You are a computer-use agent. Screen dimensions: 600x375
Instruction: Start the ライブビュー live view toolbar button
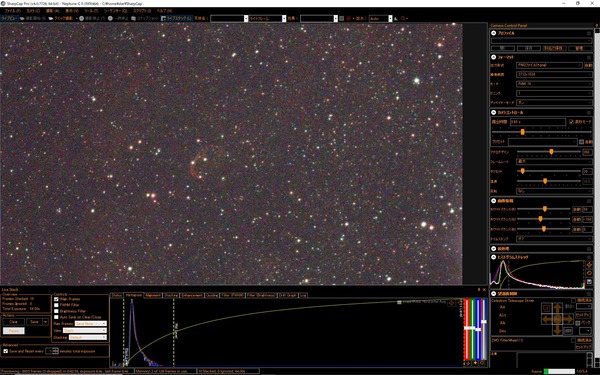(10, 18)
